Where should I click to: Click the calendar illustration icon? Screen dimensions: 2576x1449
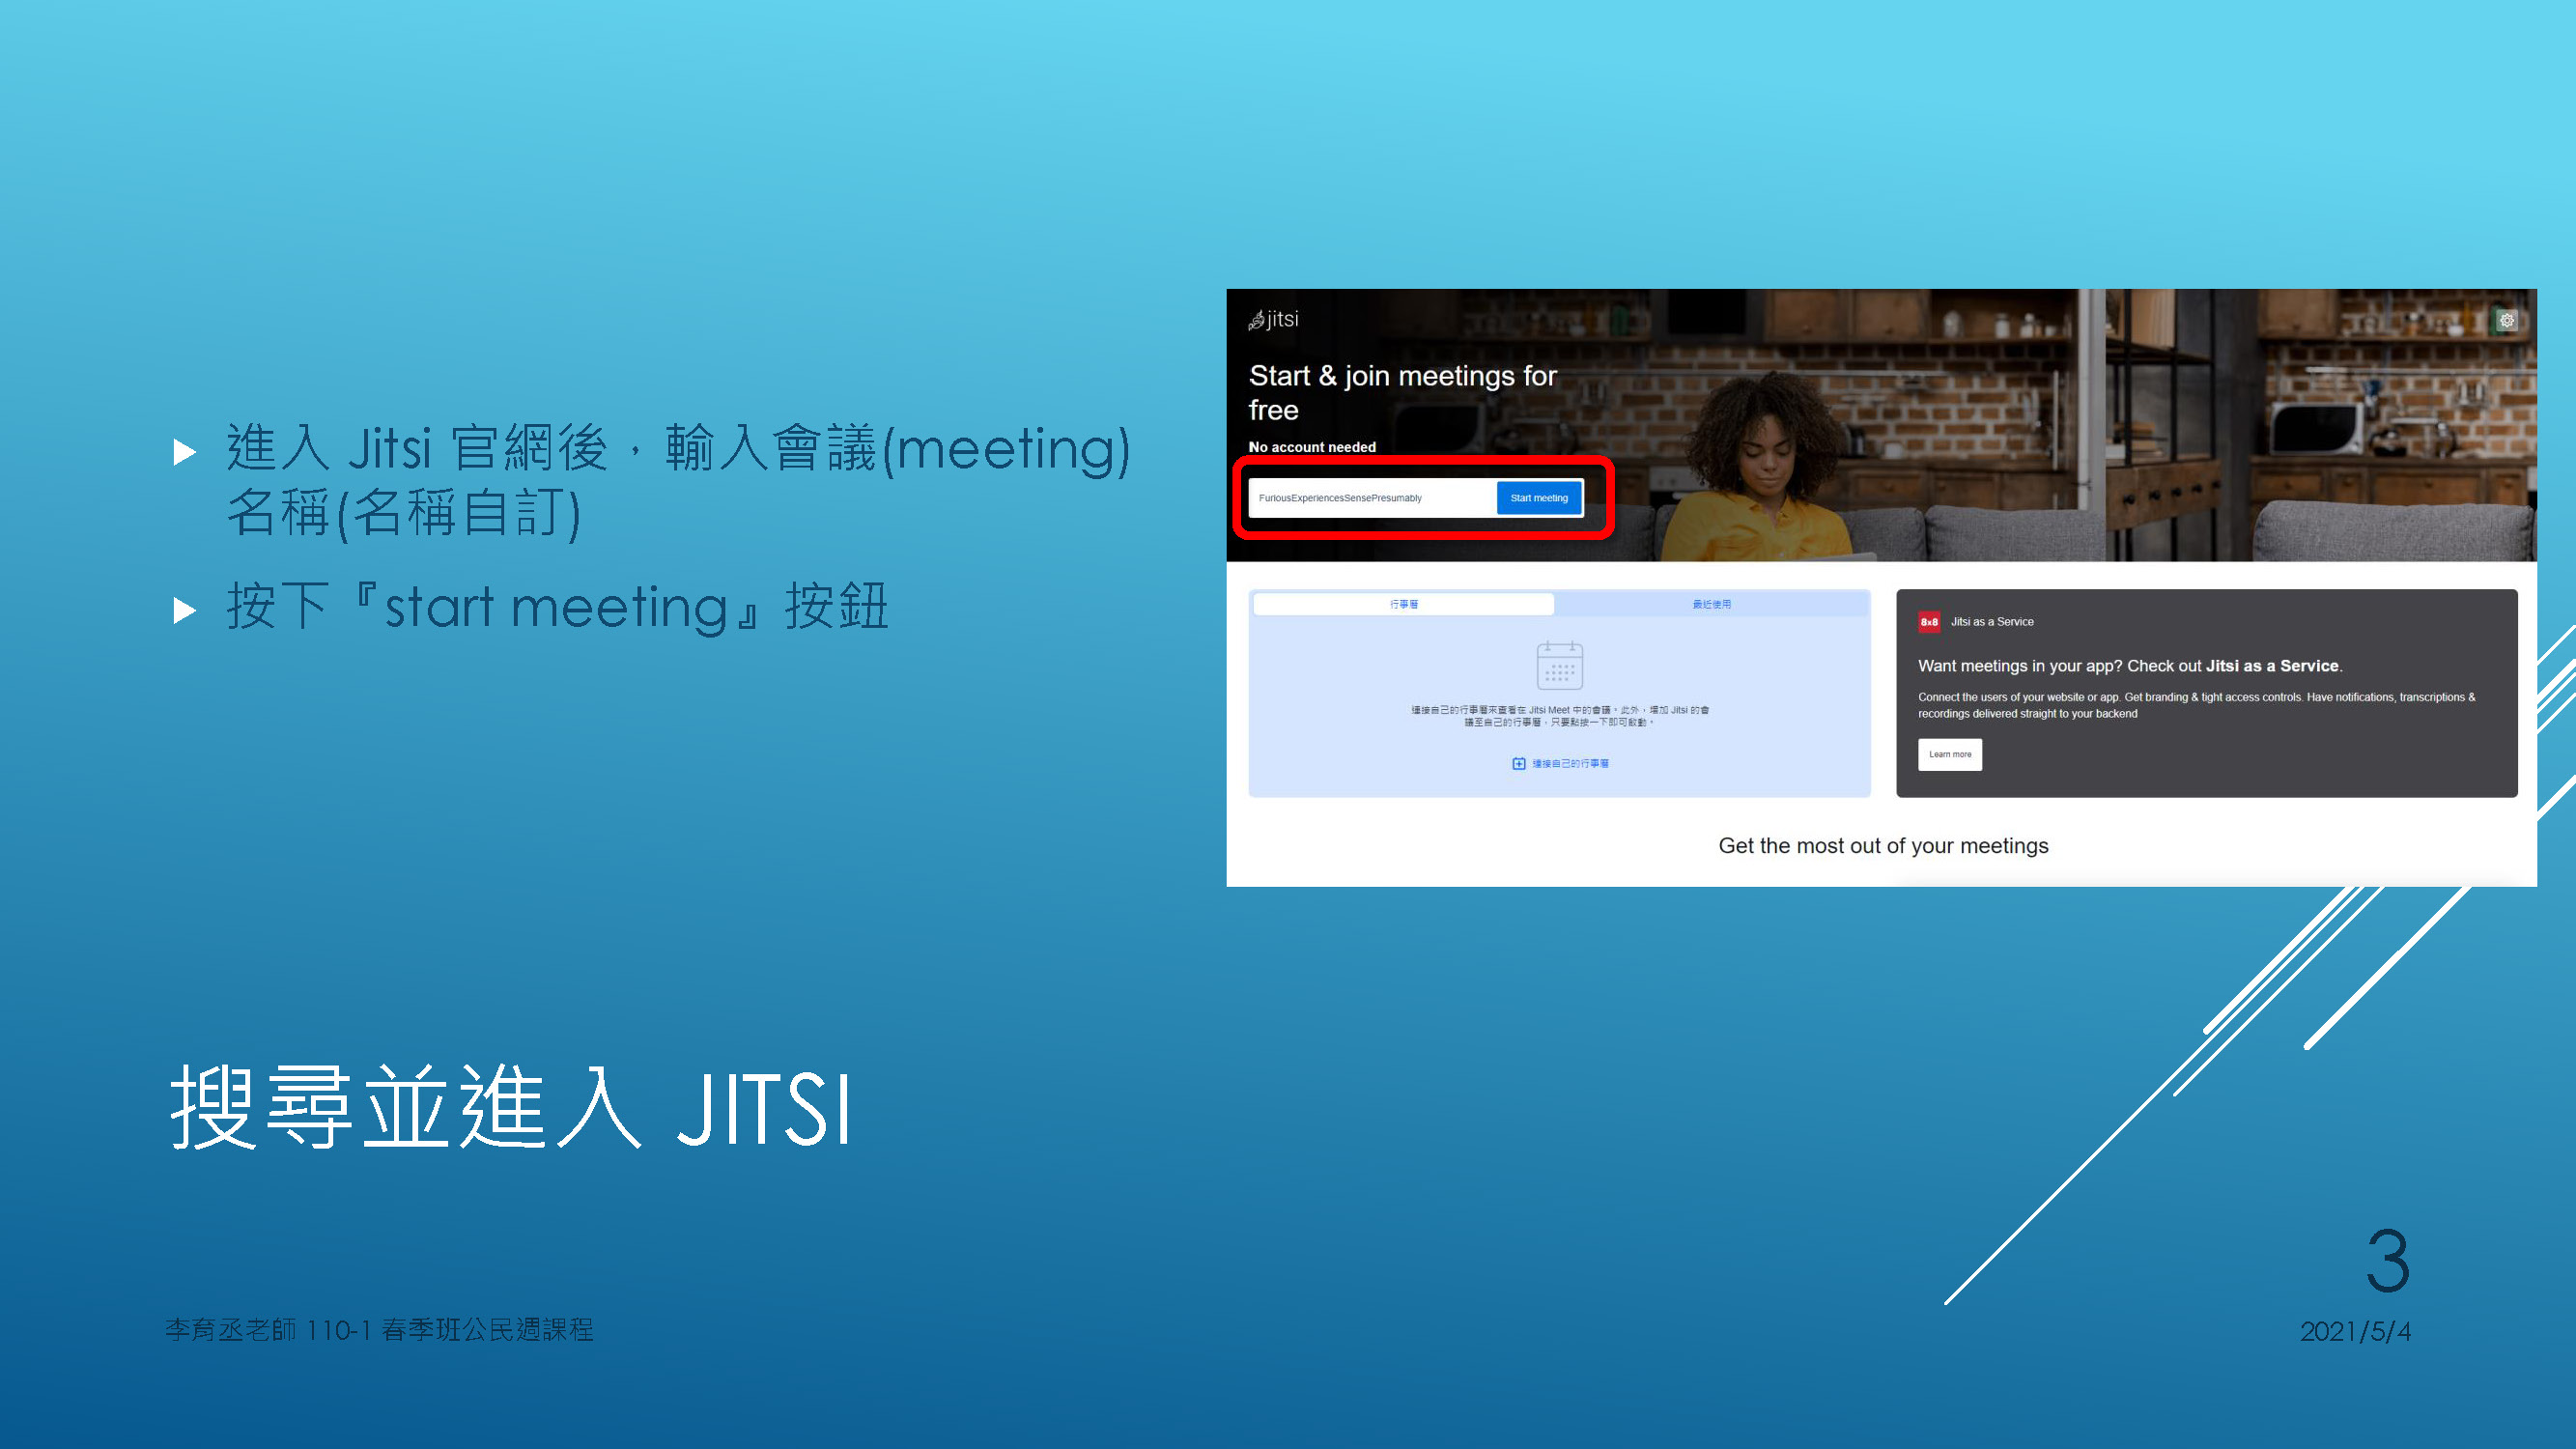point(1559,665)
